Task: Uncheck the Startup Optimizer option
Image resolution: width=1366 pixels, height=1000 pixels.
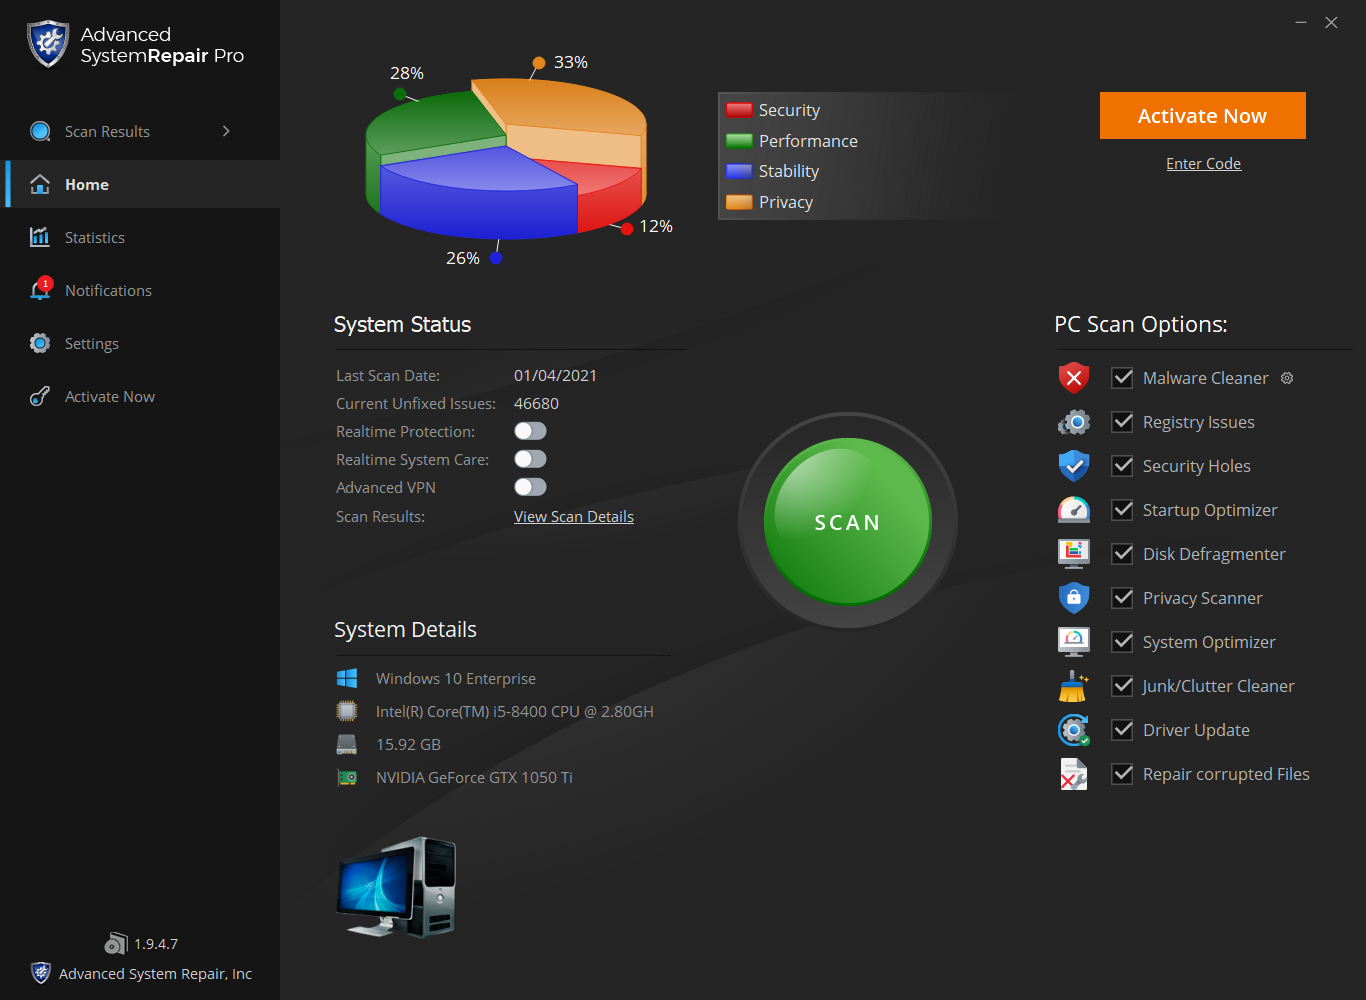Action: (1122, 509)
